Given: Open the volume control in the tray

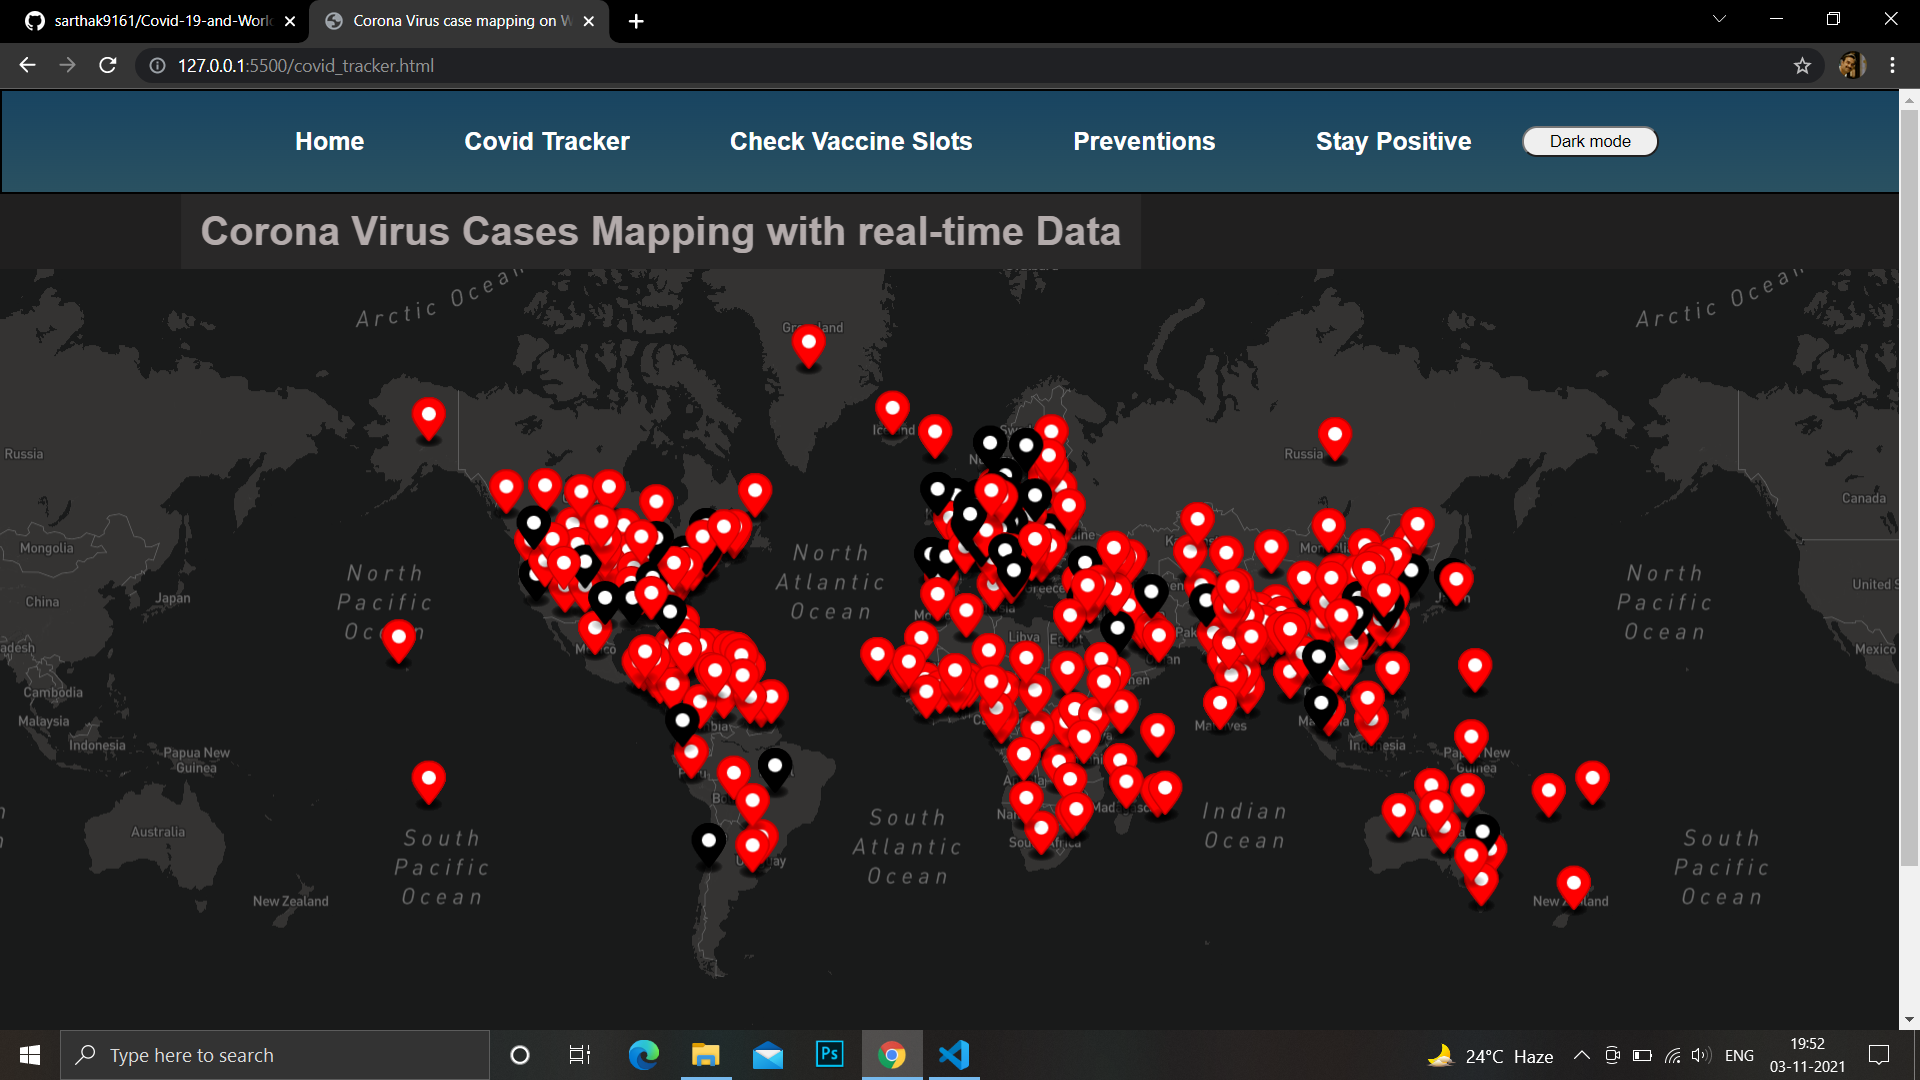Looking at the screenshot, I should click(1700, 1055).
